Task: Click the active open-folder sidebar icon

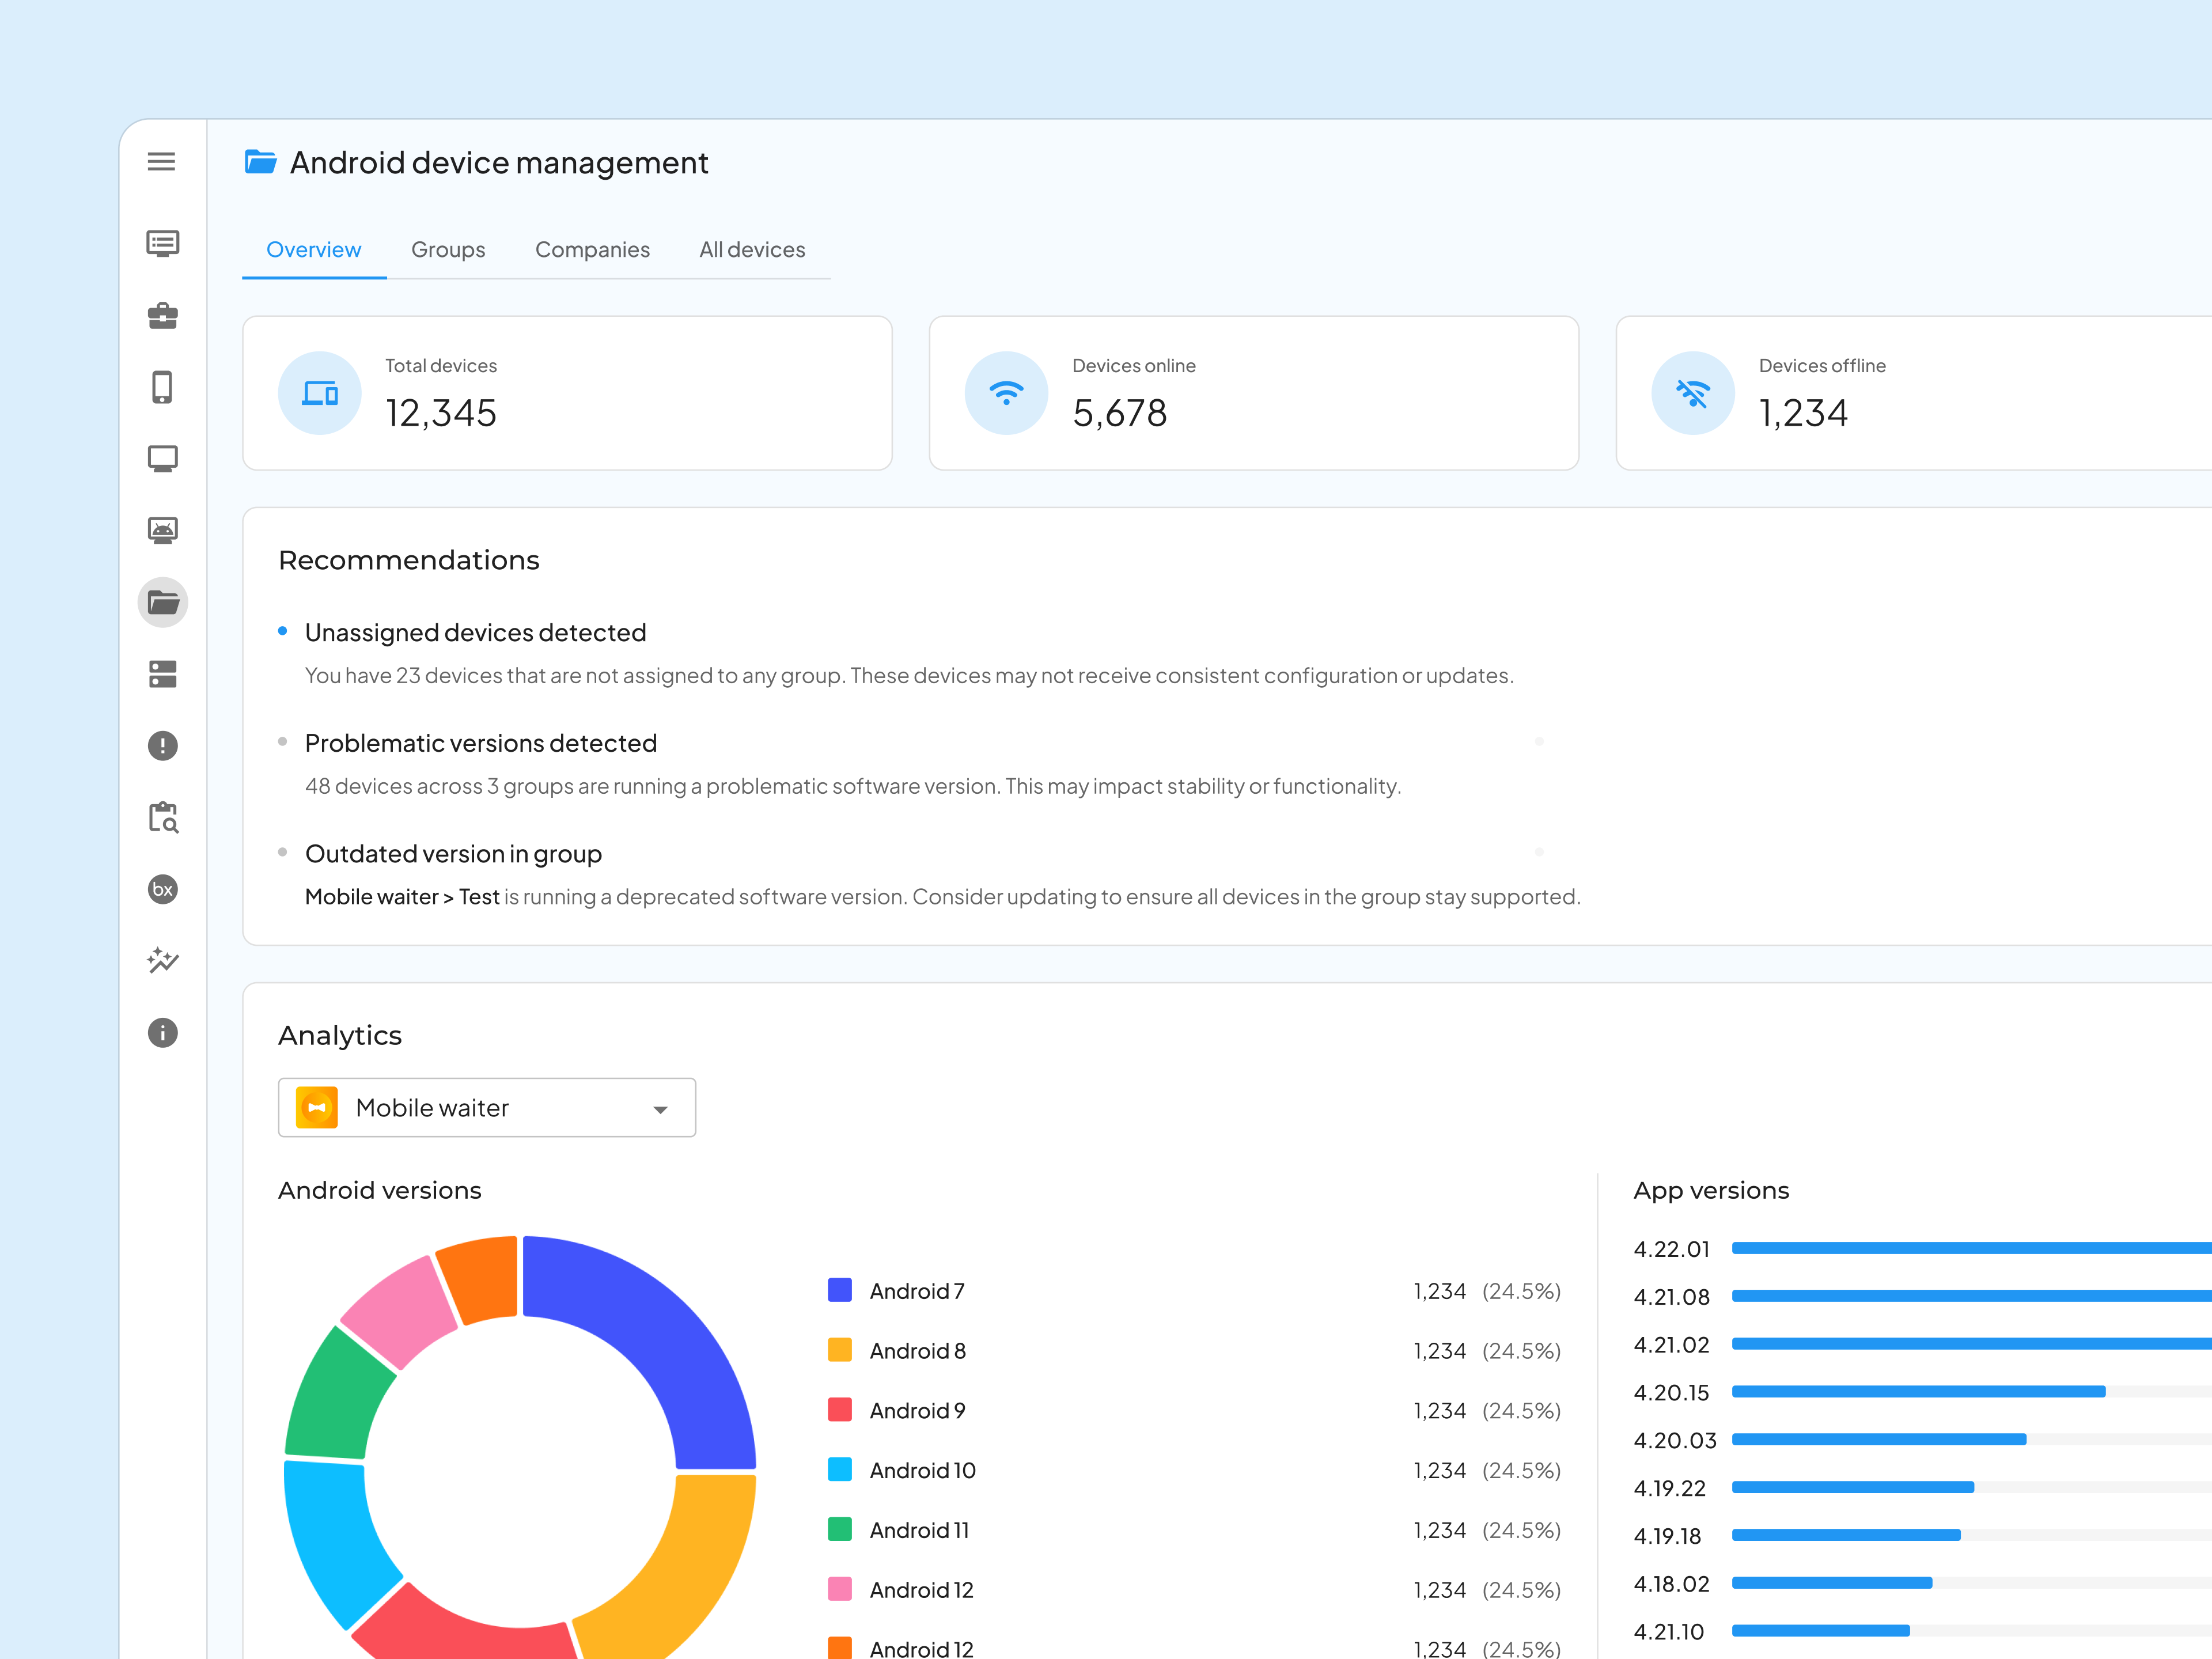Action: tap(162, 602)
